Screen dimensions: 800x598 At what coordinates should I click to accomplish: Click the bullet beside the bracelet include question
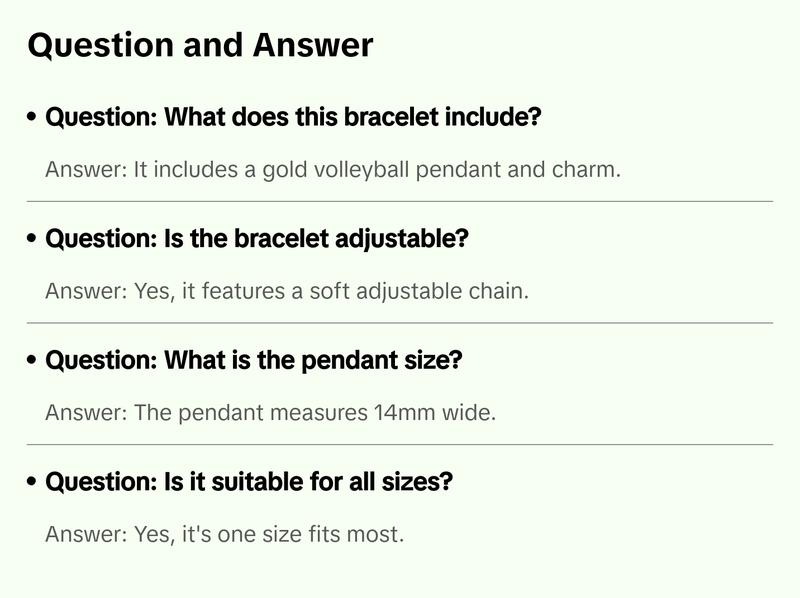tap(33, 118)
